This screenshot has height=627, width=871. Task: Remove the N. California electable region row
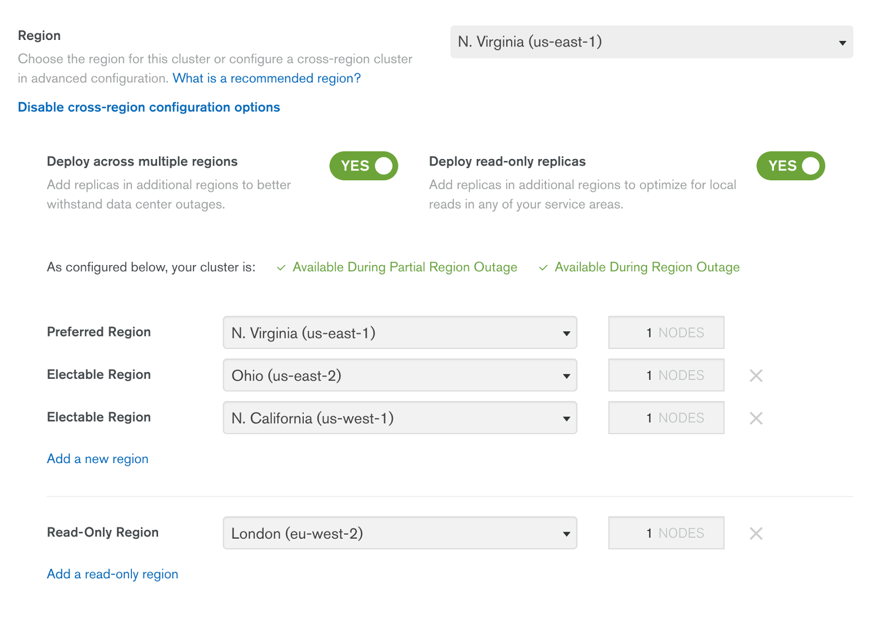[756, 419]
